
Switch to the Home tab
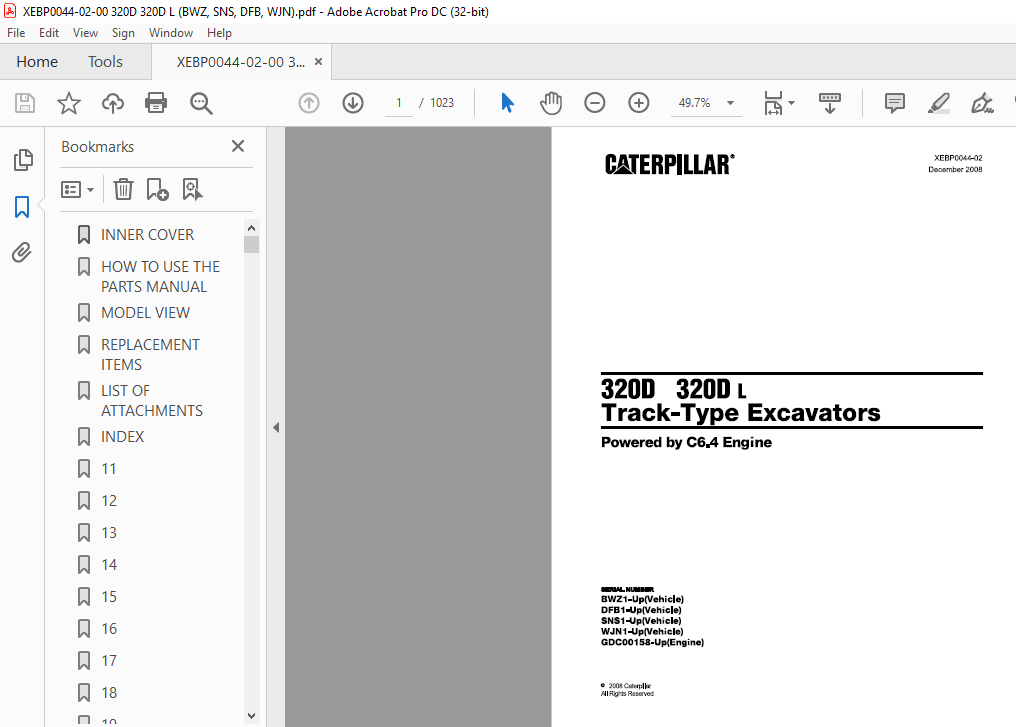[37, 62]
